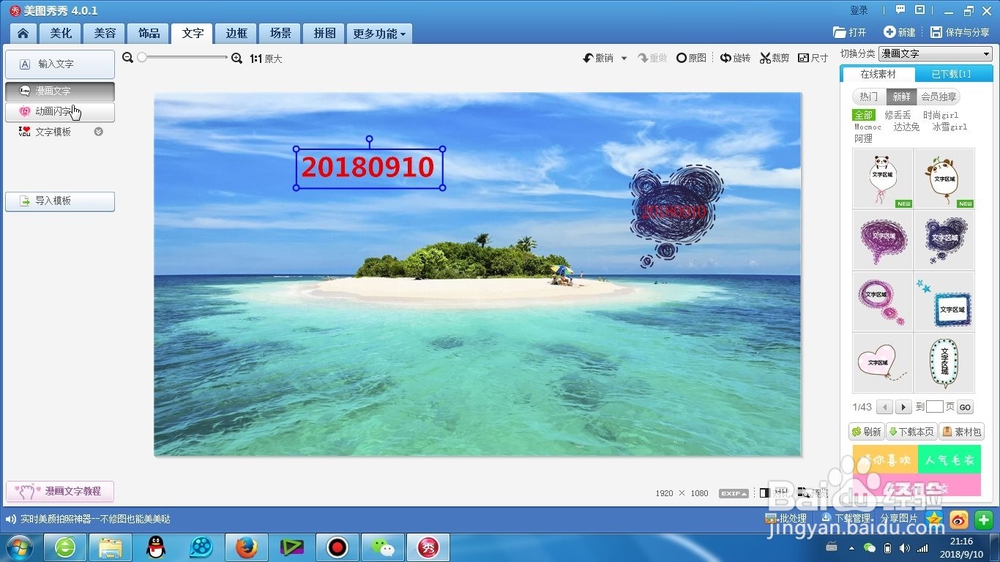Open download manager (下载管理)
This screenshot has height=562, width=1000.
(x=846, y=518)
